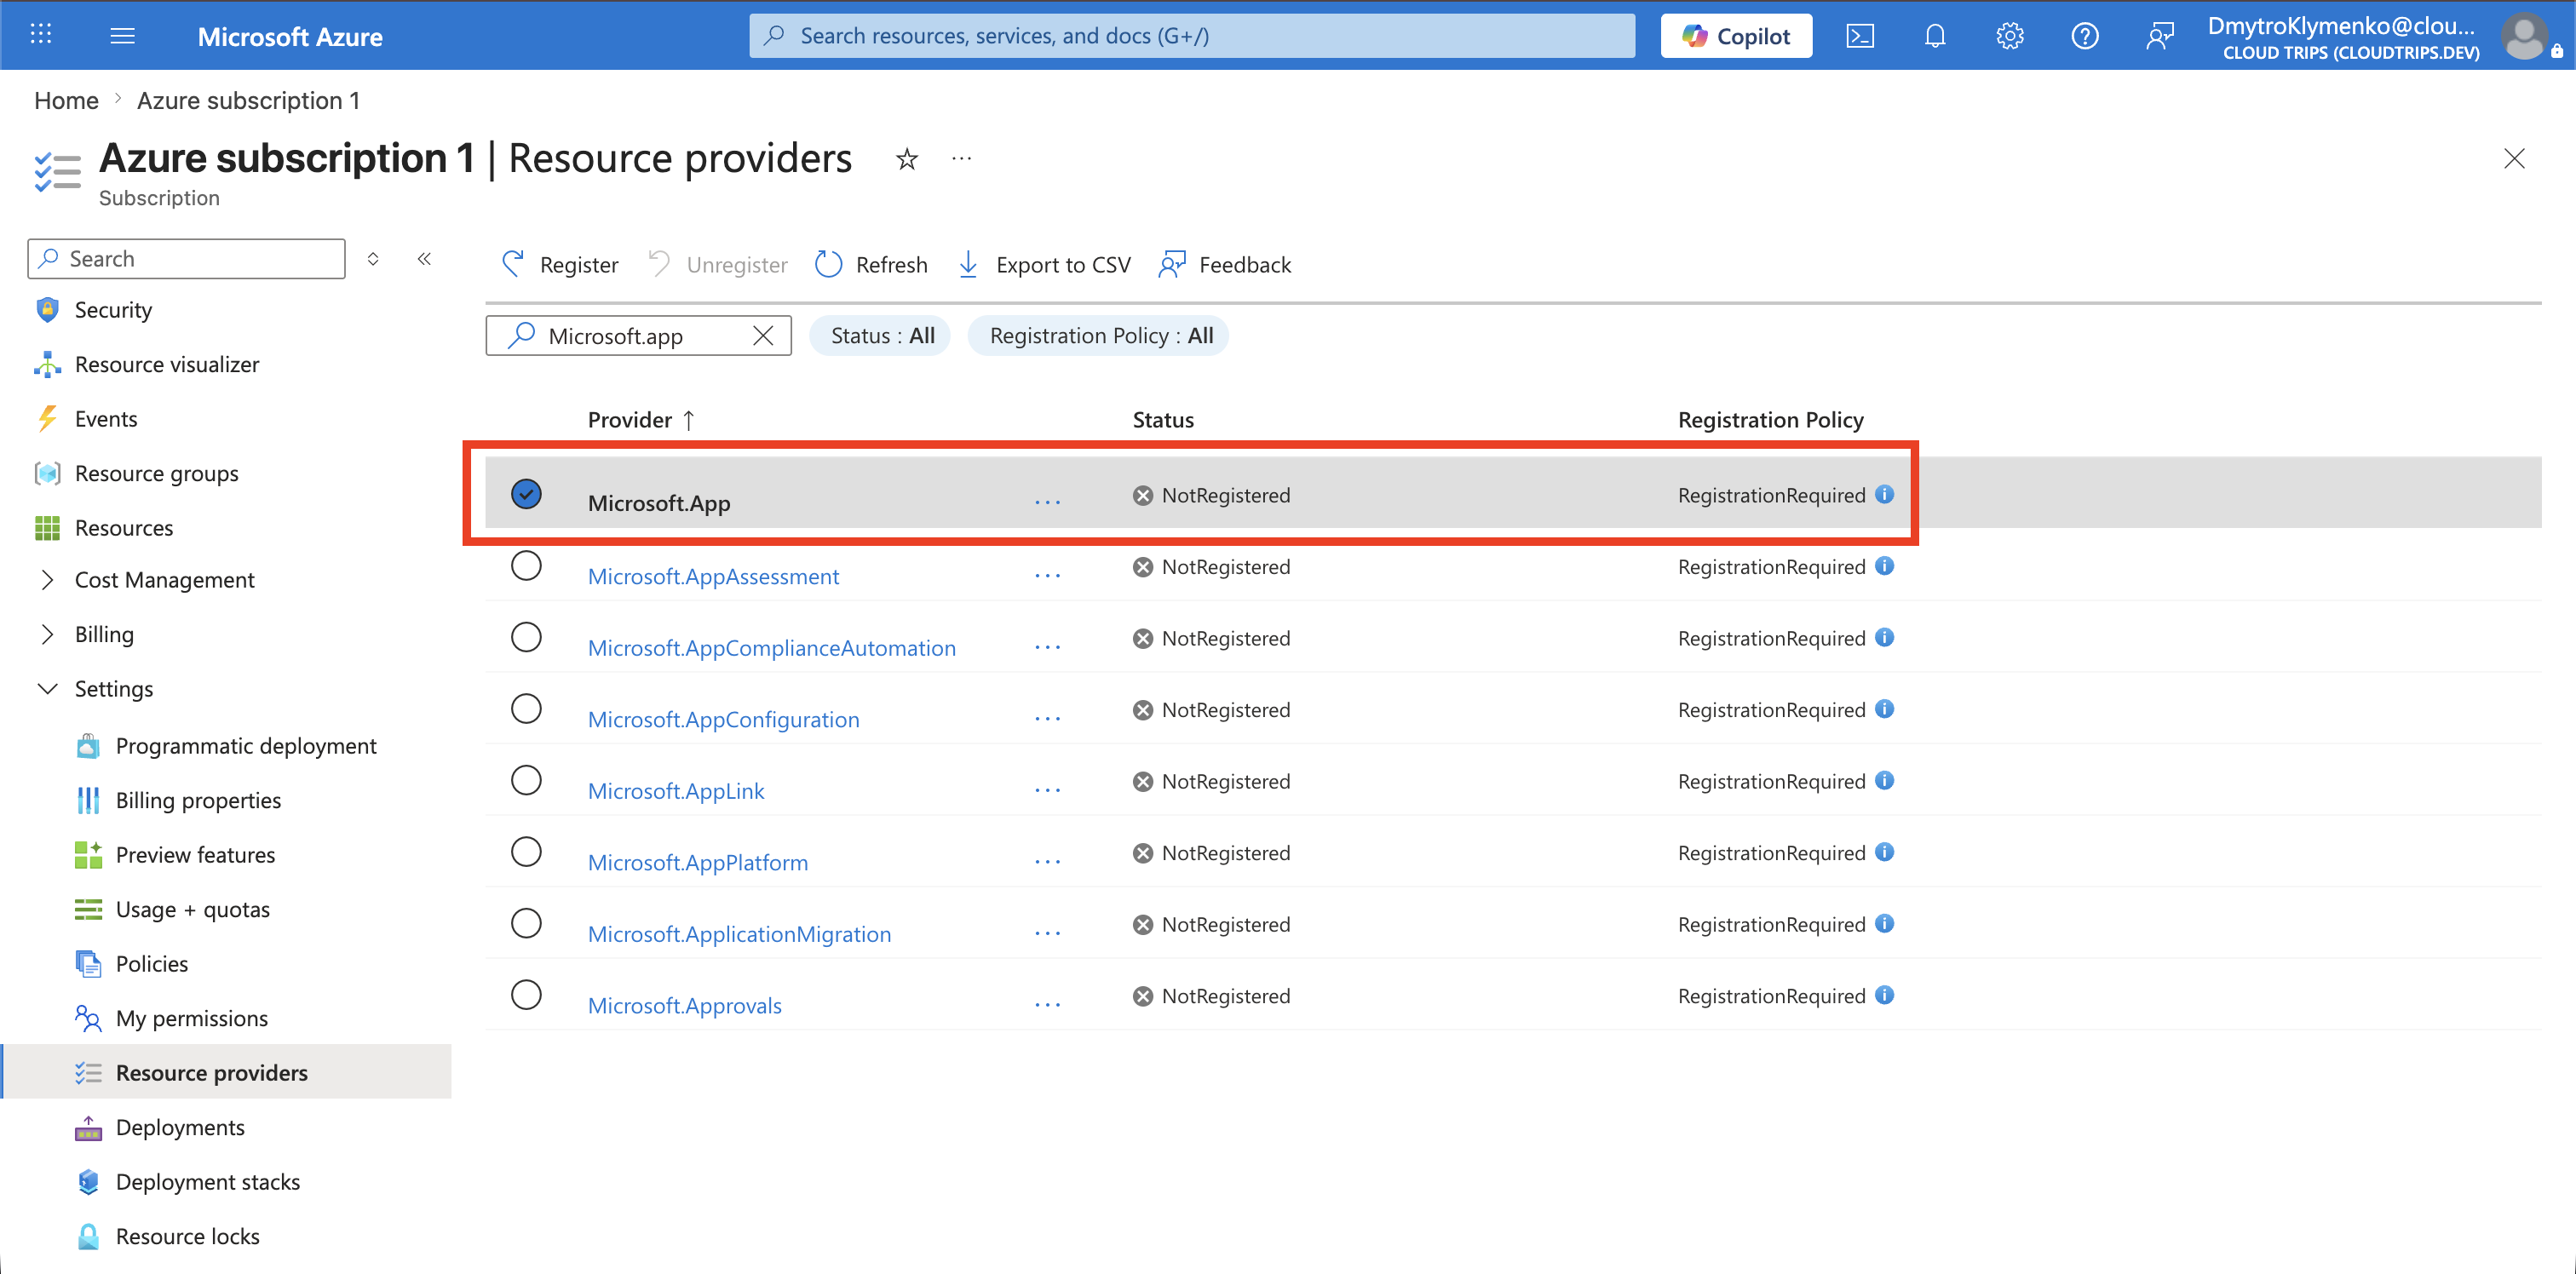Image resolution: width=2576 pixels, height=1274 pixels.
Task: Select the Microsoft.AppConfiguration radio button
Action: point(526,709)
